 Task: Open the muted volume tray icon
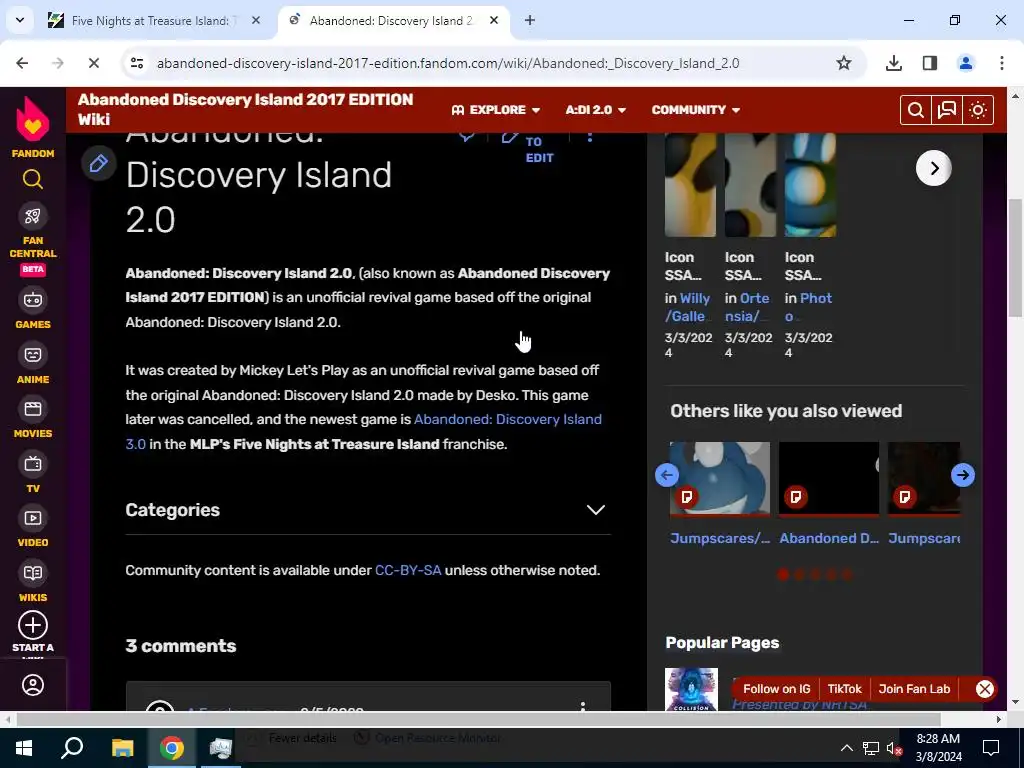pyautogui.click(x=894, y=748)
